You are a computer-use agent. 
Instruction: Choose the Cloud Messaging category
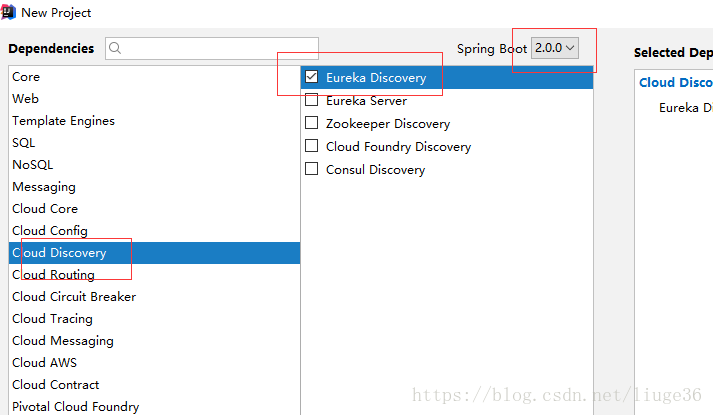(x=155, y=340)
